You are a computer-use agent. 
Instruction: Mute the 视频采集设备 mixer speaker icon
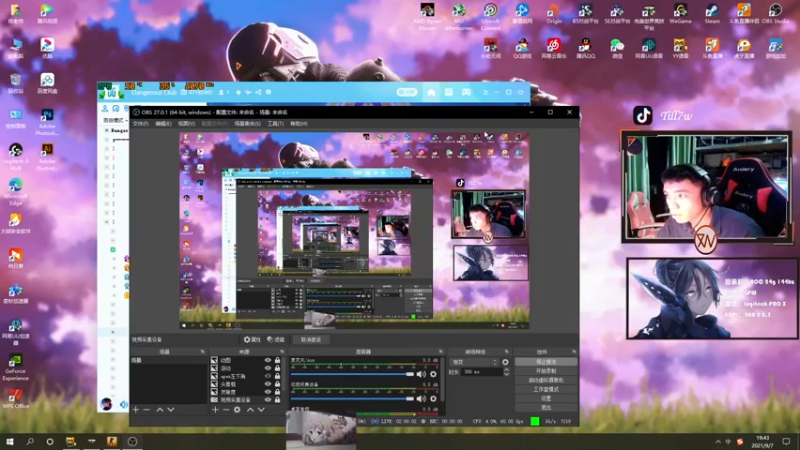[421, 398]
